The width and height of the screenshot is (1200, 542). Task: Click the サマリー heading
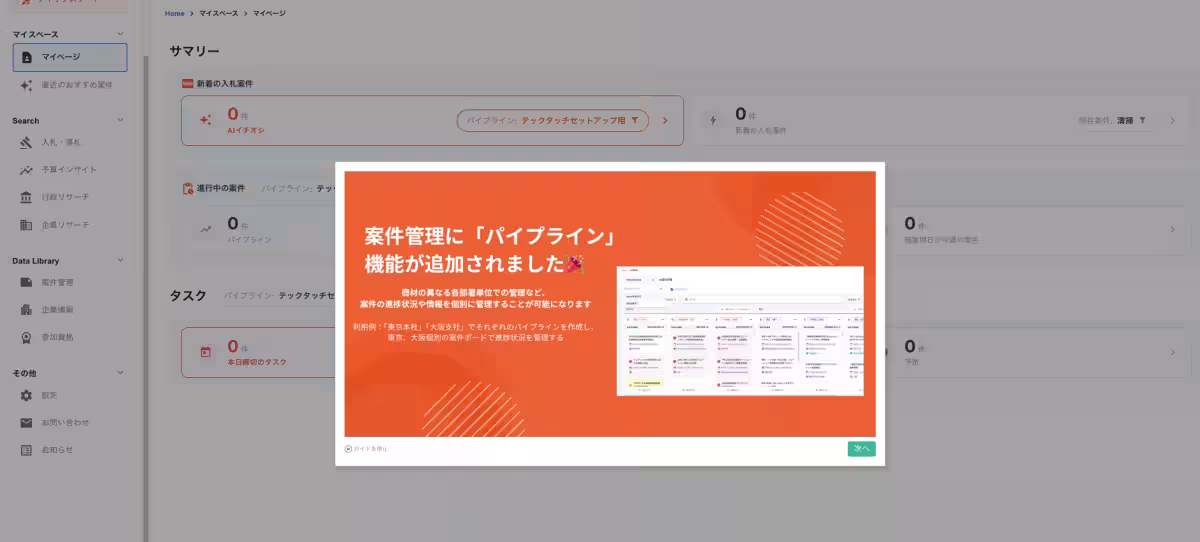(x=194, y=51)
